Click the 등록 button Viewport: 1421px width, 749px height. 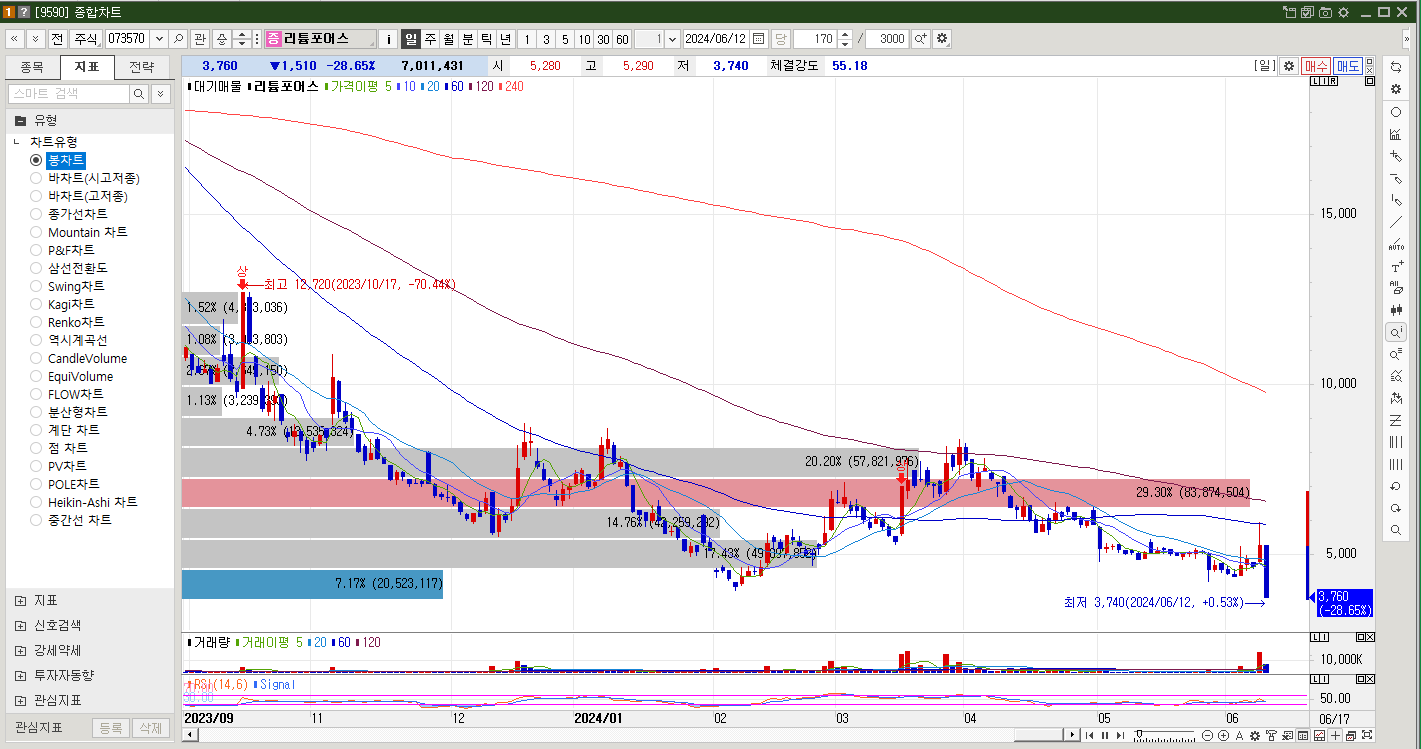coord(110,728)
